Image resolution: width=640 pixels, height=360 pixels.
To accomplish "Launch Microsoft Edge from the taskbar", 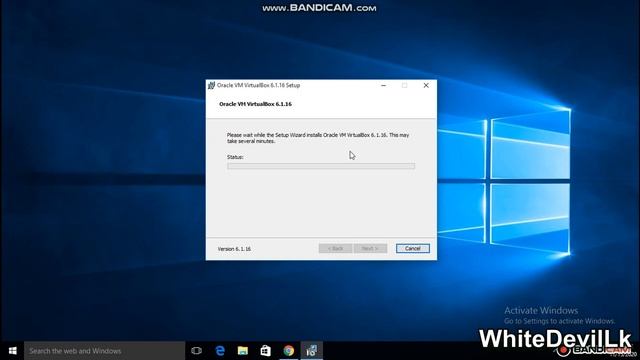I will pyautogui.click(x=220, y=351).
